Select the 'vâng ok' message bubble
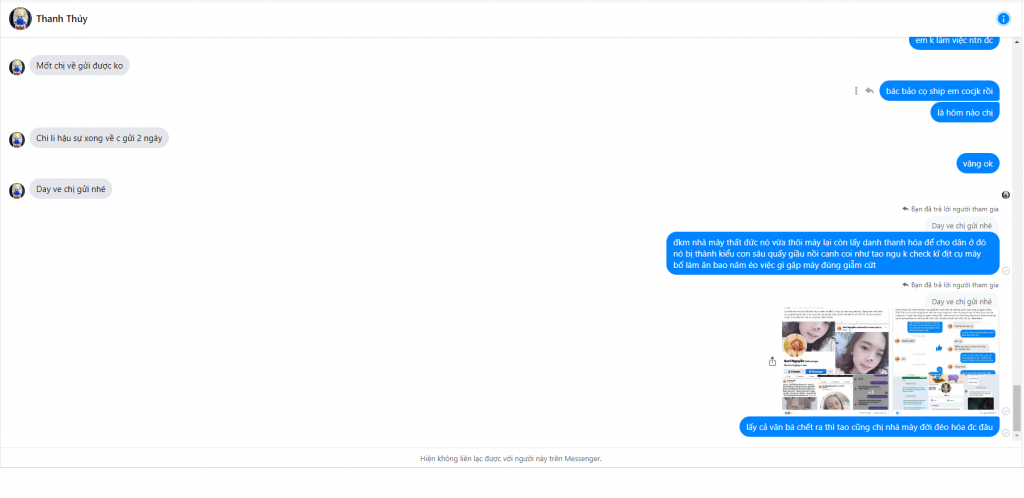 pyautogui.click(x=978, y=163)
